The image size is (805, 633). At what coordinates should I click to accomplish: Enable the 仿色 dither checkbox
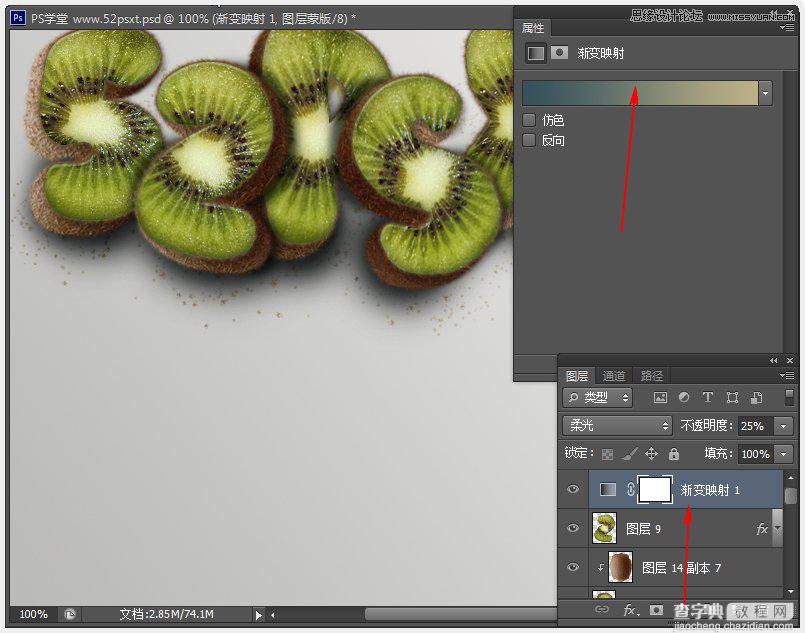pyautogui.click(x=529, y=120)
